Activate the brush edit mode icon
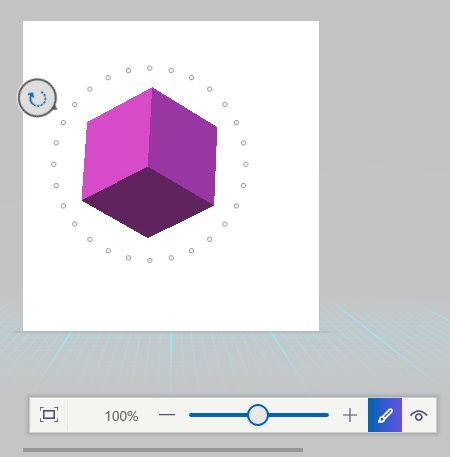The width and height of the screenshot is (450, 457). [385, 415]
